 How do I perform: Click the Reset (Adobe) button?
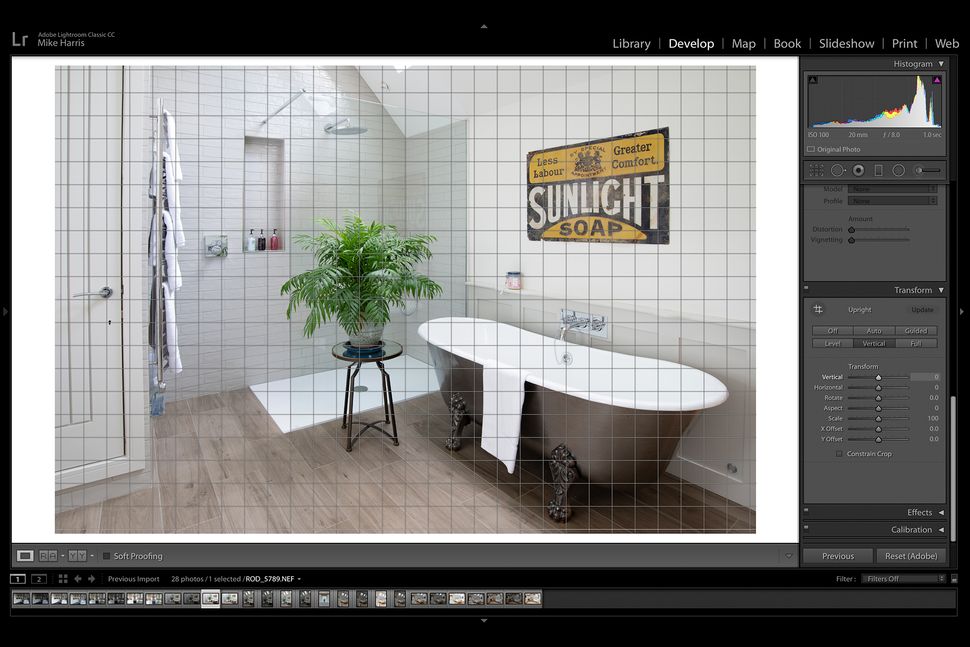click(x=910, y=555)
